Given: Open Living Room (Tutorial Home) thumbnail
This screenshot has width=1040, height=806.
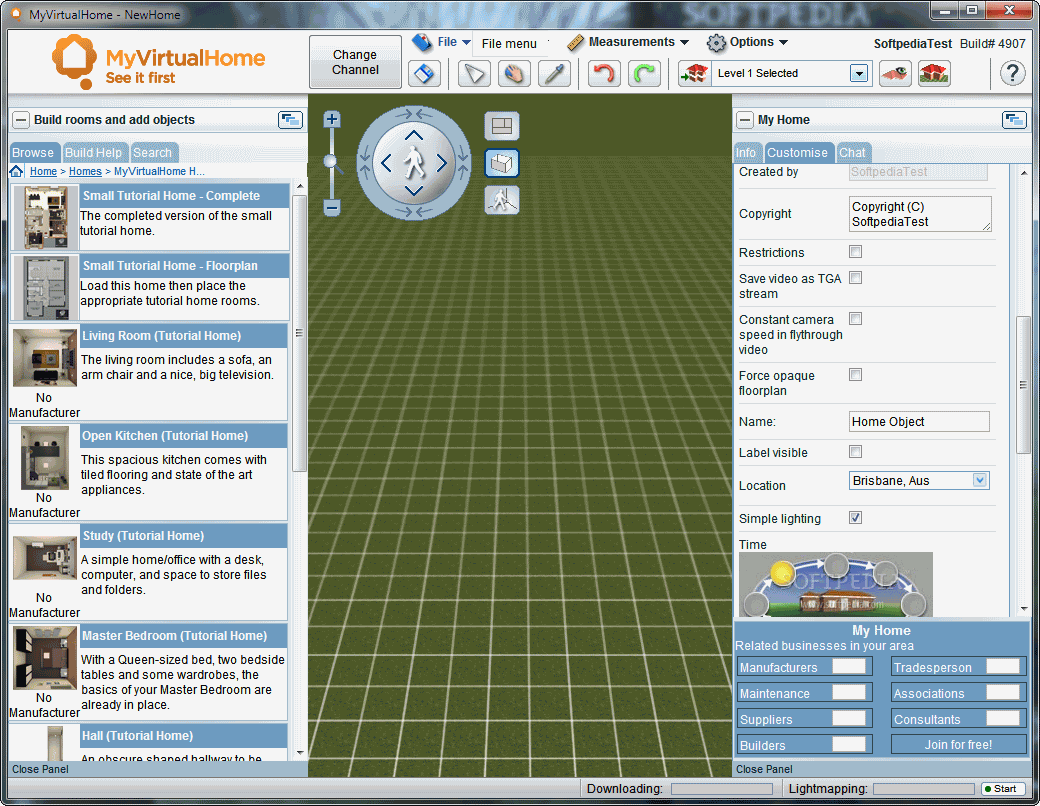Looking at the screenshot, I should click(44, 358).
